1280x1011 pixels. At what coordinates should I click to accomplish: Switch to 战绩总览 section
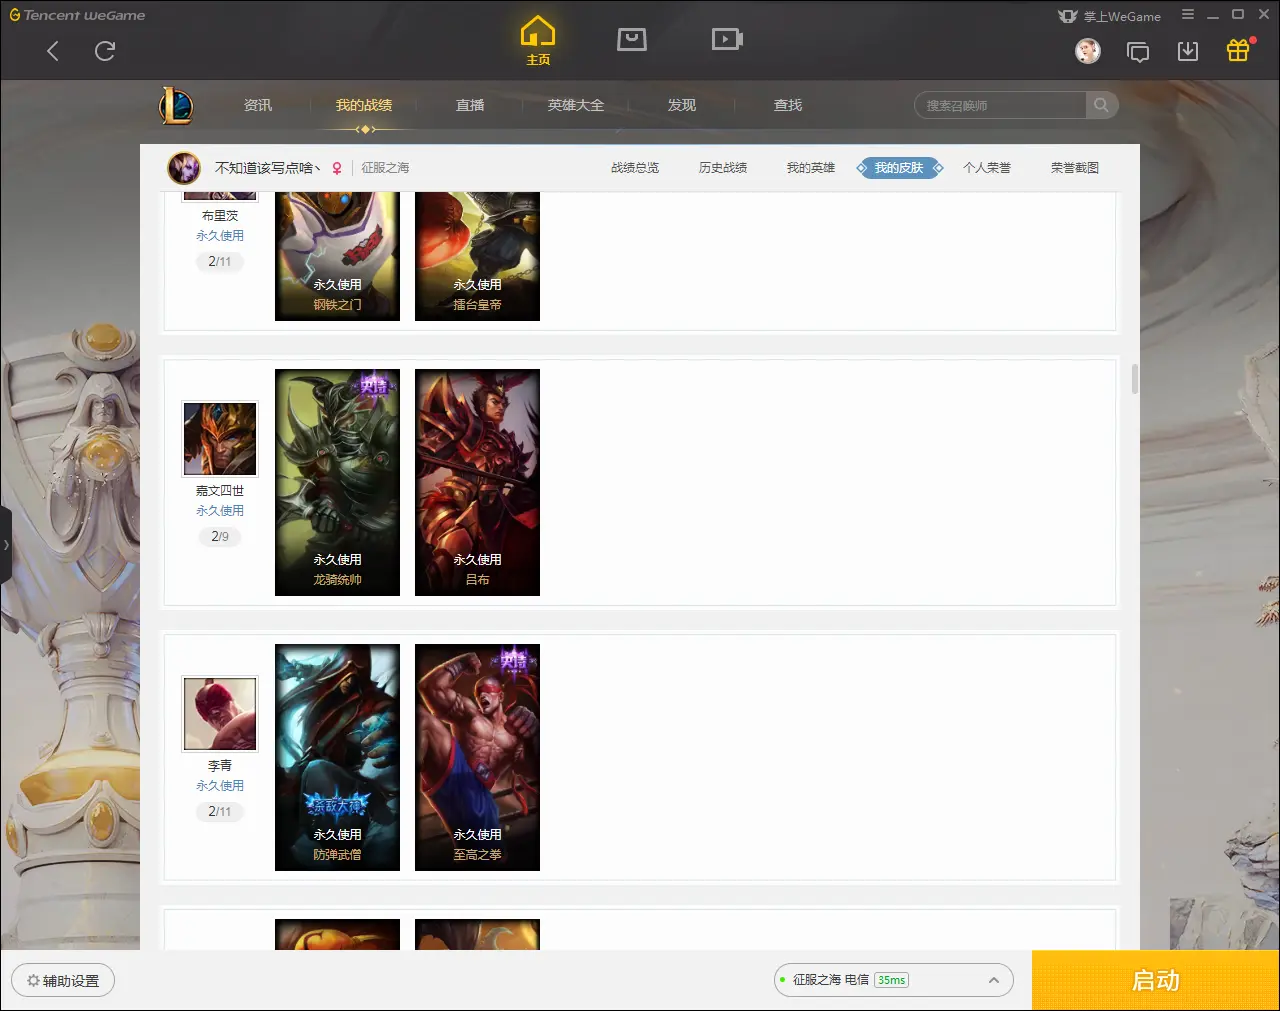[635, 168]
